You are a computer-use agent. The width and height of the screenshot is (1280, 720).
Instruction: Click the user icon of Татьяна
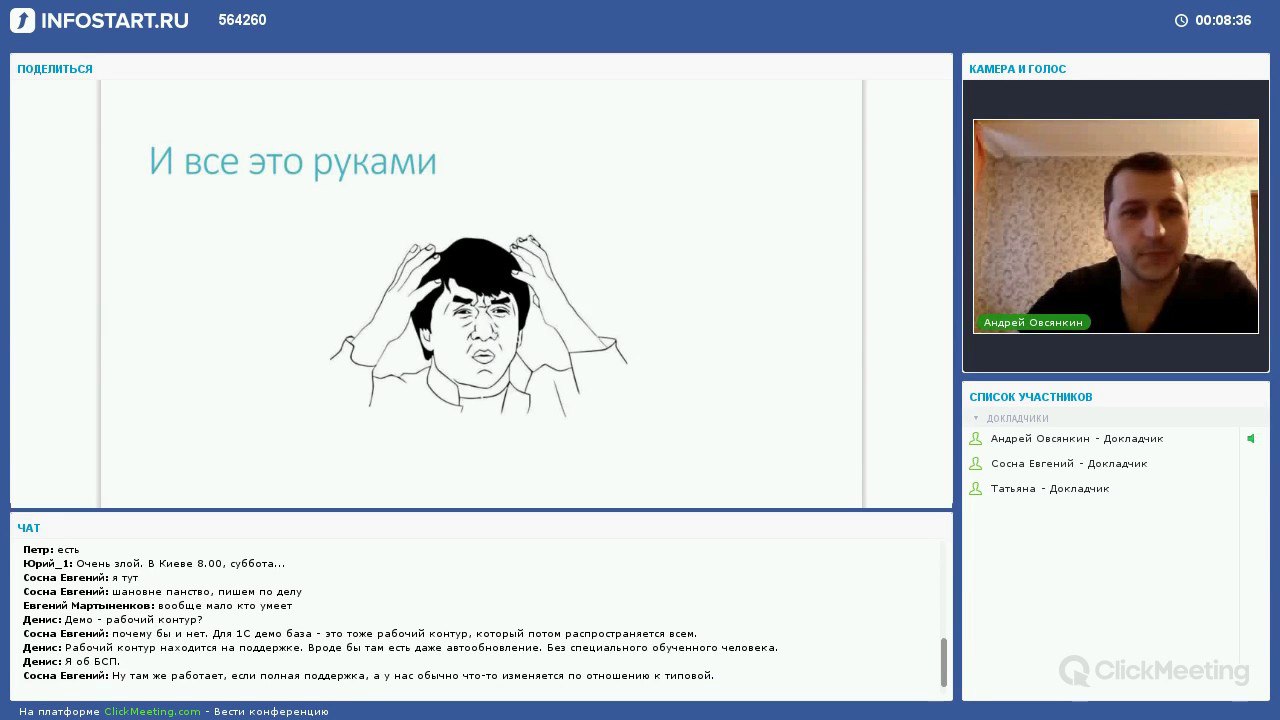coord(976,489)
